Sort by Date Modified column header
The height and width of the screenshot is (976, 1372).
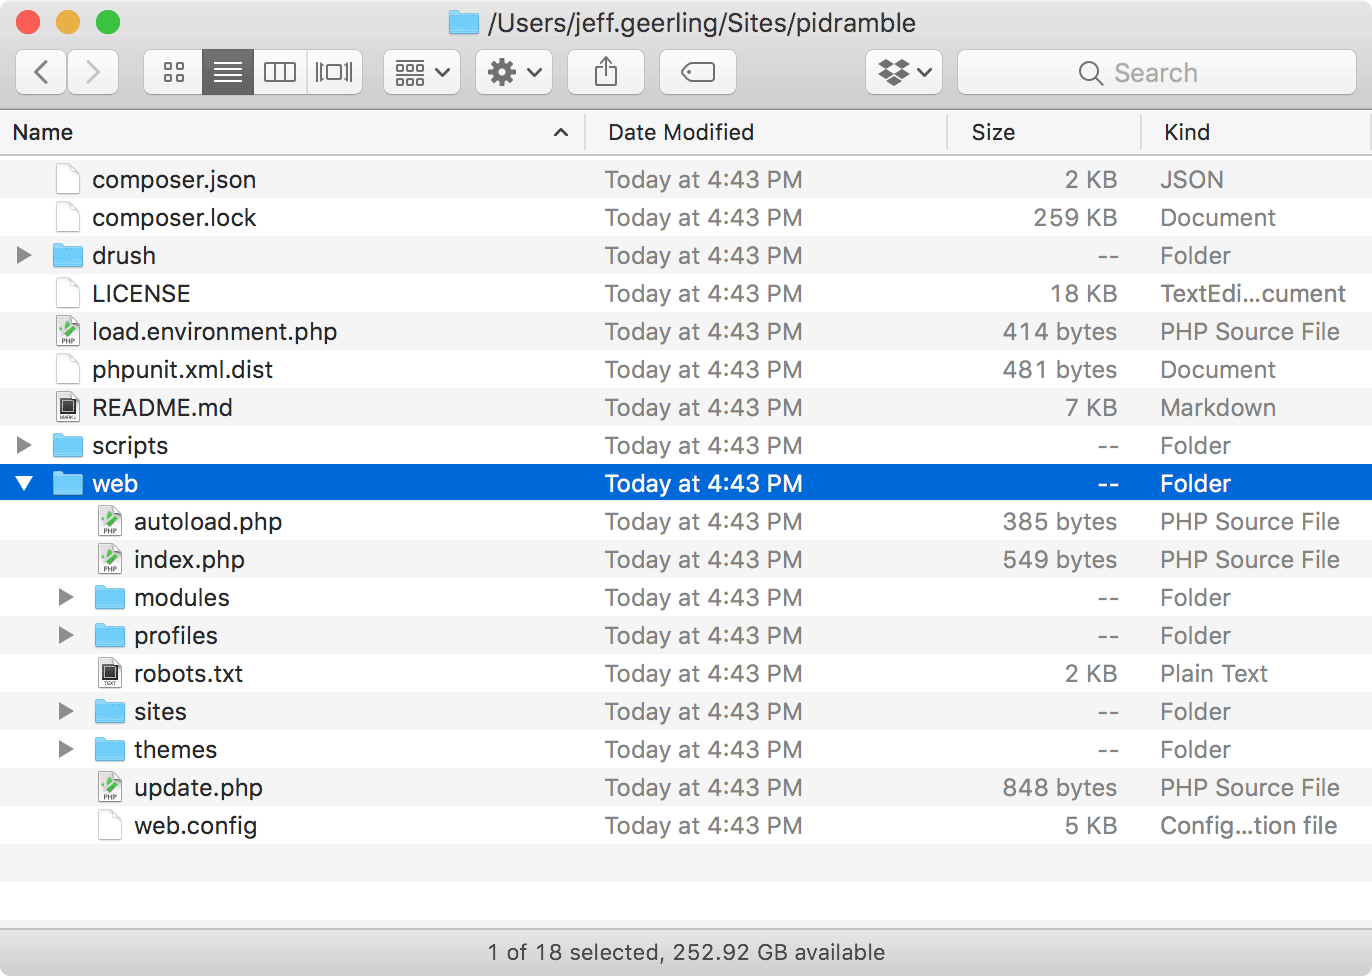[766, 132]
